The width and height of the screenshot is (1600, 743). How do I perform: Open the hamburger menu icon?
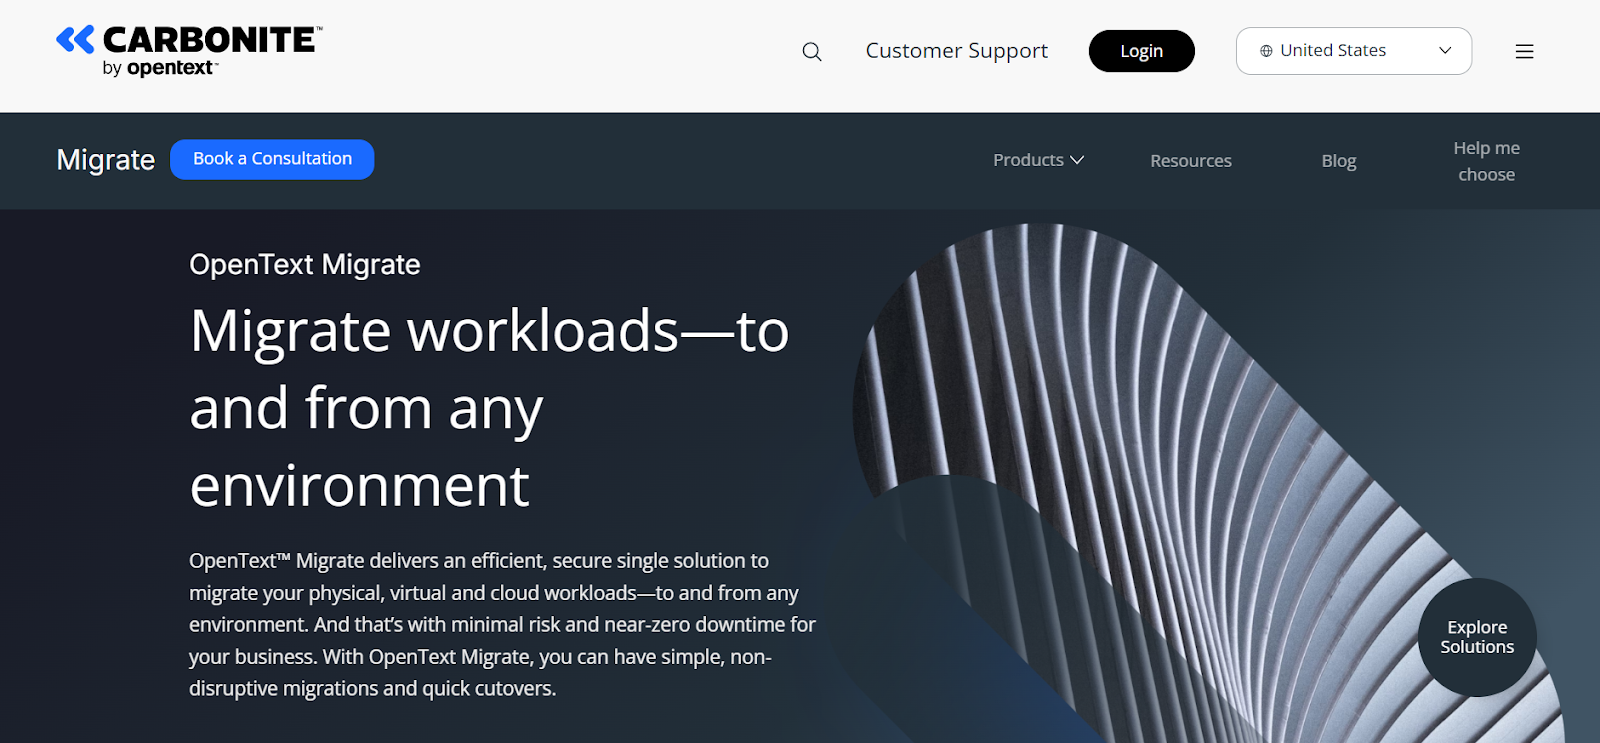1524,52
